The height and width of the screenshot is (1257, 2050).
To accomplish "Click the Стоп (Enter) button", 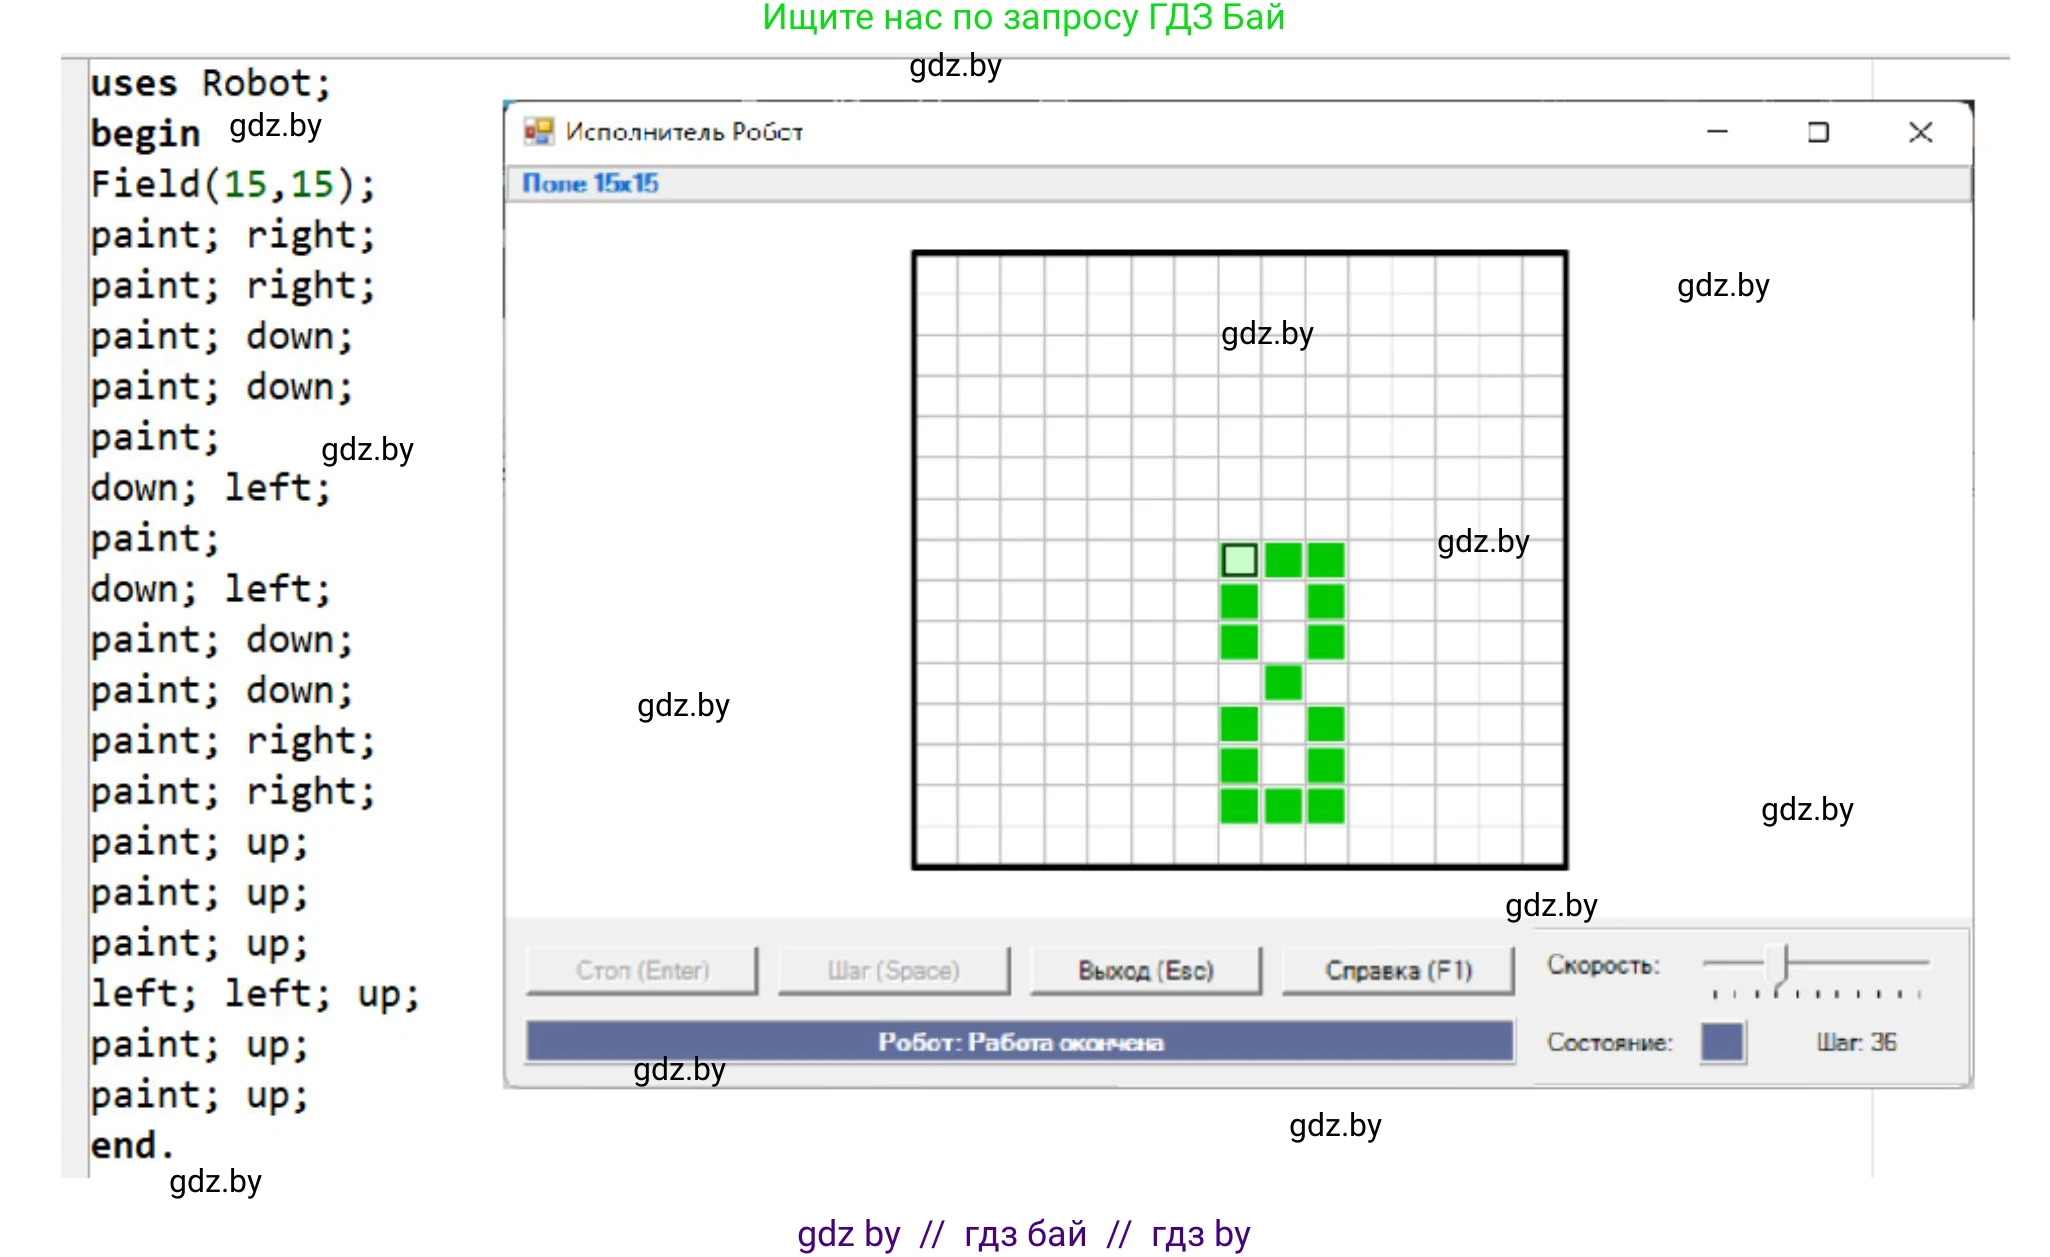I will (x=642, y=970).
